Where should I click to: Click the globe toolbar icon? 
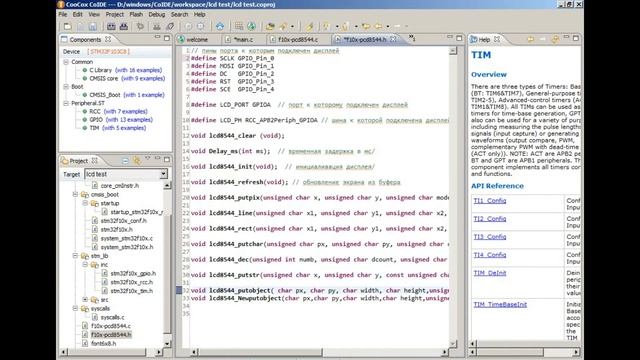tap(251, 27)
